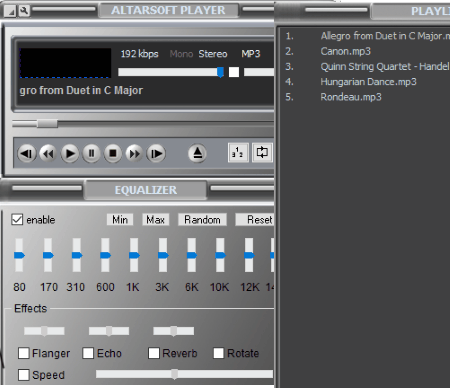Viewport: 450px width, 388px height.
Task: Reset the equalizer settings
Action: [x=255, y=220]
